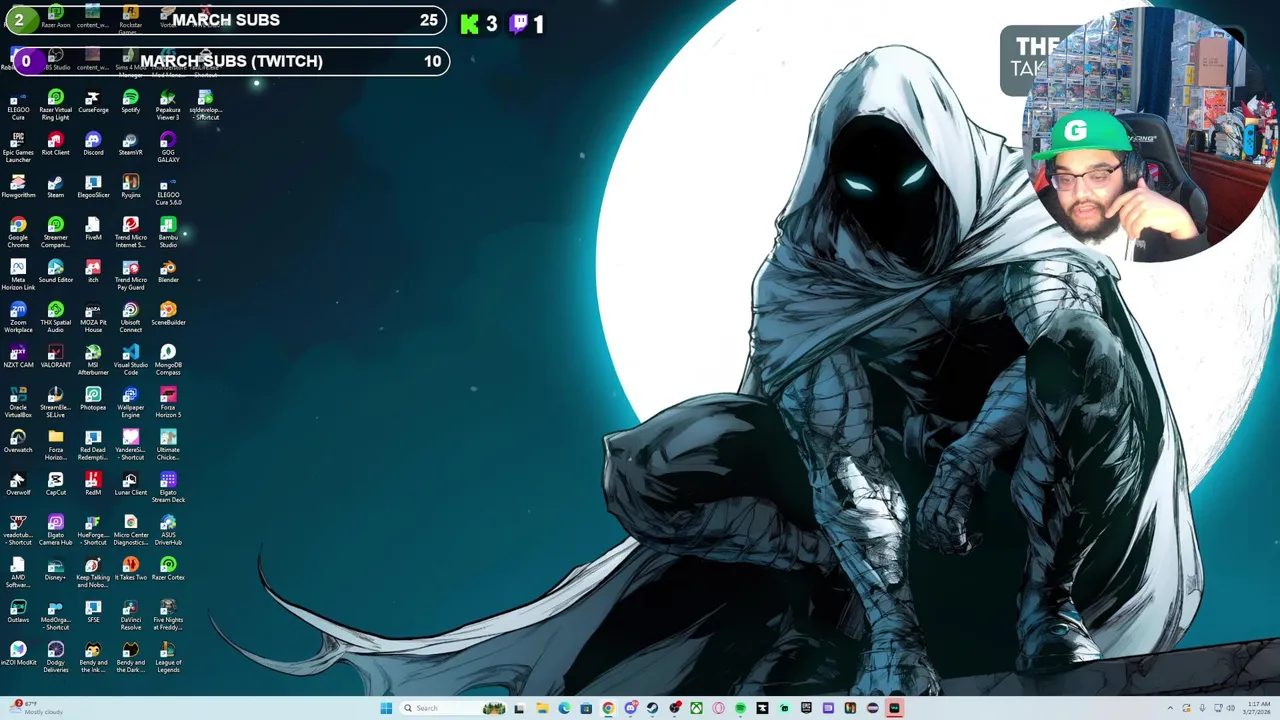The height and width of the screenshot is (720, 1280).
Task: Open the It Takes Two icon
Action: (x=131, y=570)
